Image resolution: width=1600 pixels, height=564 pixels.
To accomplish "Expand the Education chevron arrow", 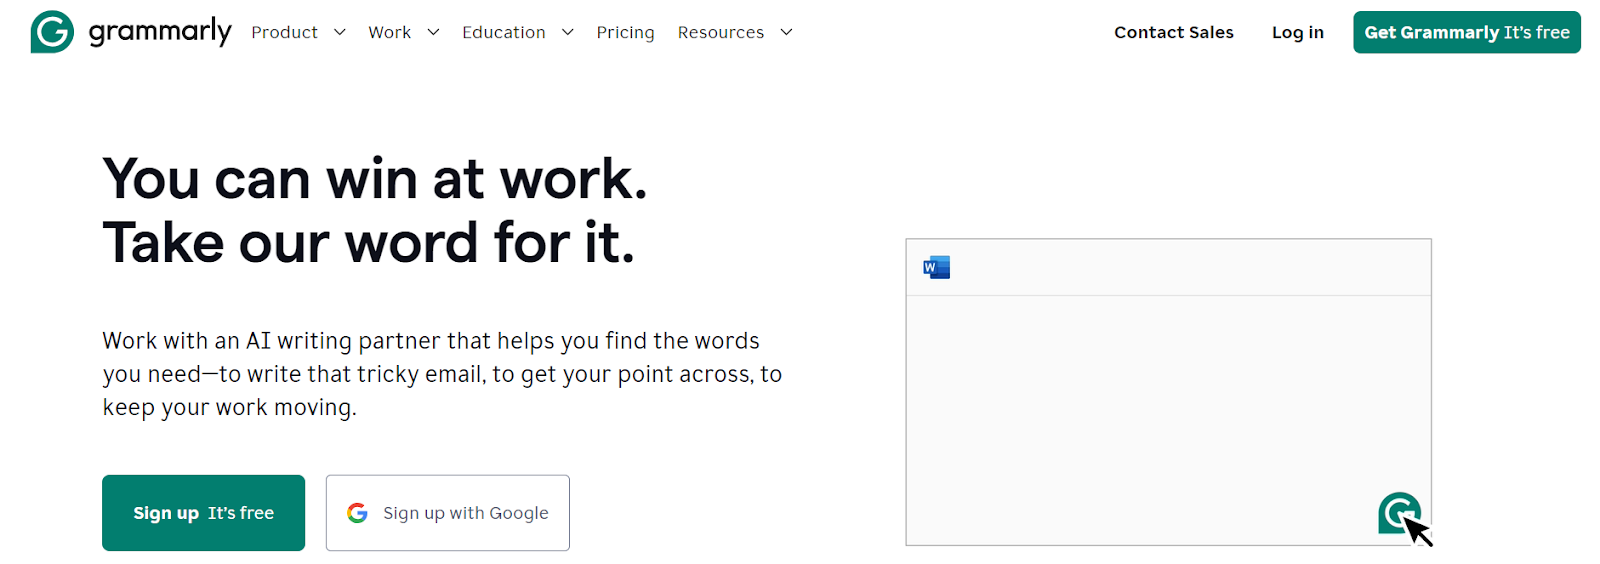I will [x=568, y=32].
